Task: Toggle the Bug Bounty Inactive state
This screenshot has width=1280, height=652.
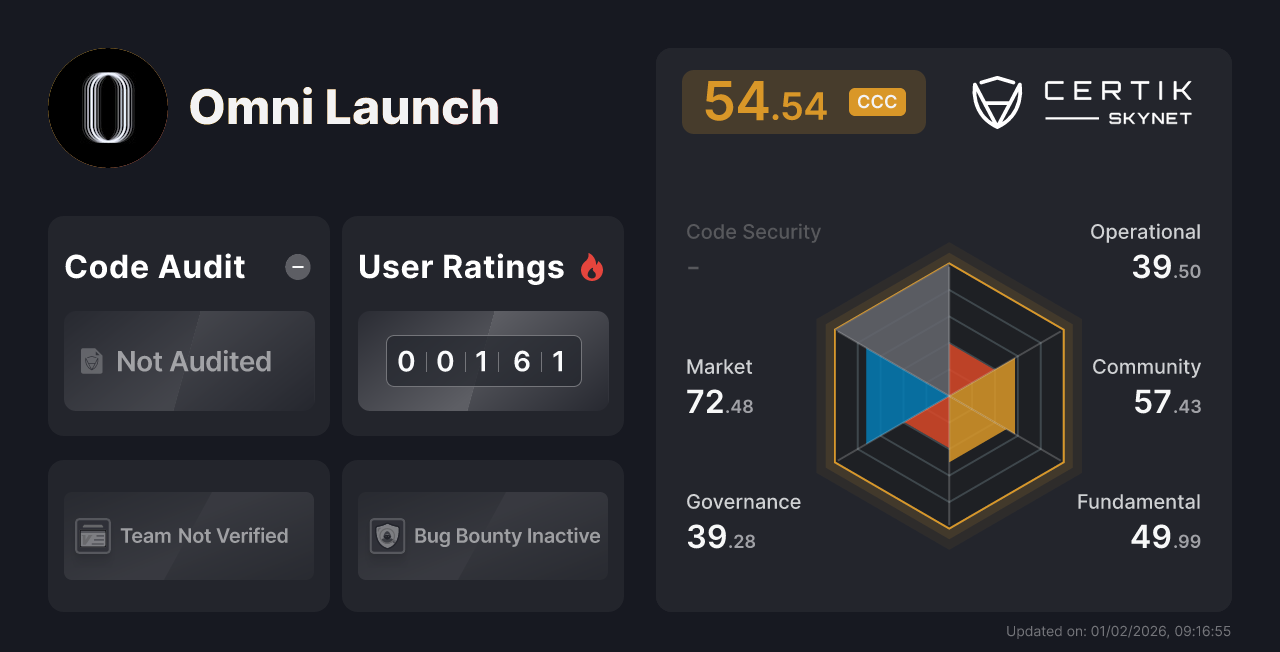Action: tap(482, 536)
